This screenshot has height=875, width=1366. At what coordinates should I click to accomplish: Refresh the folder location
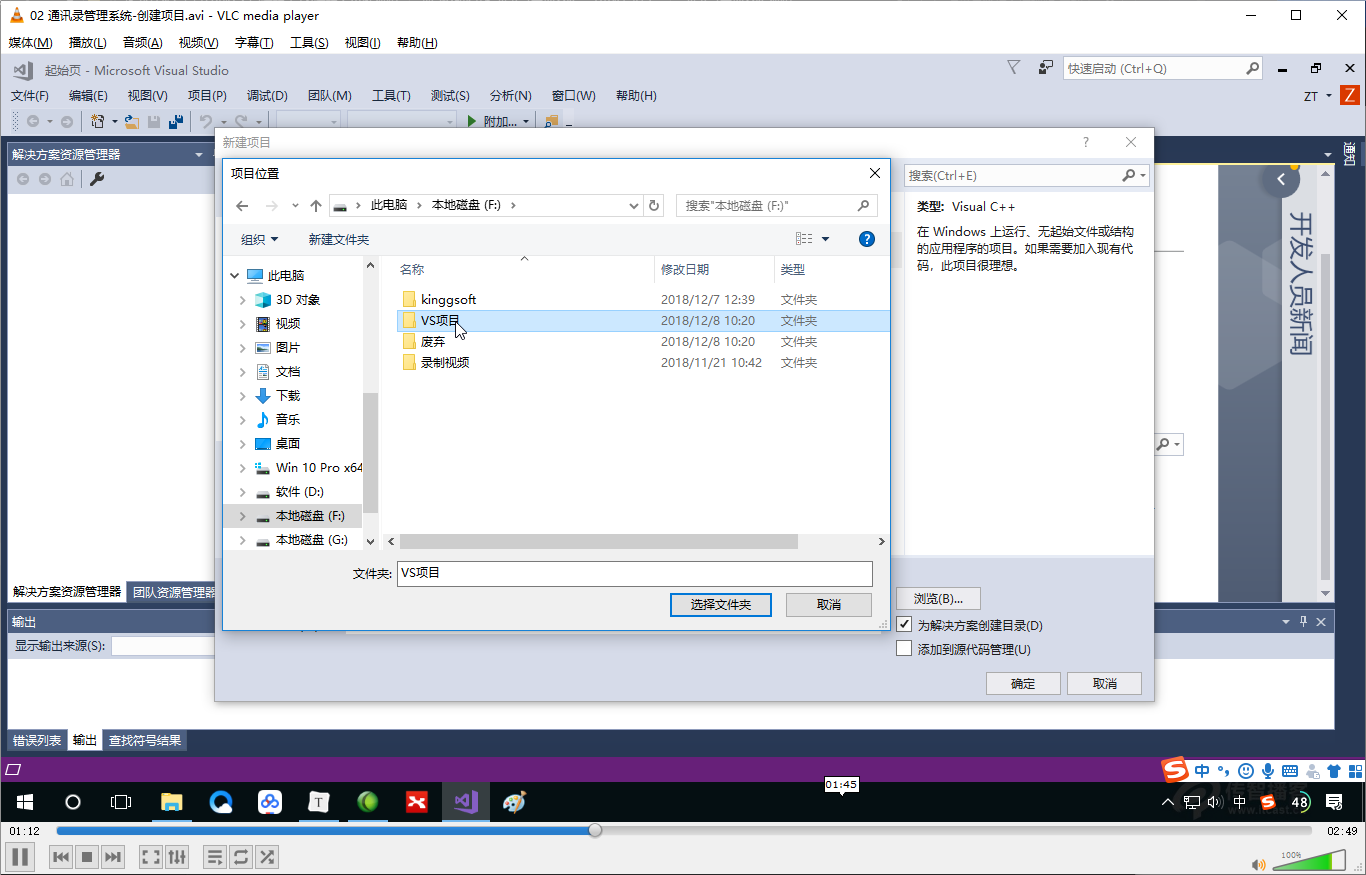pos(655,206)
